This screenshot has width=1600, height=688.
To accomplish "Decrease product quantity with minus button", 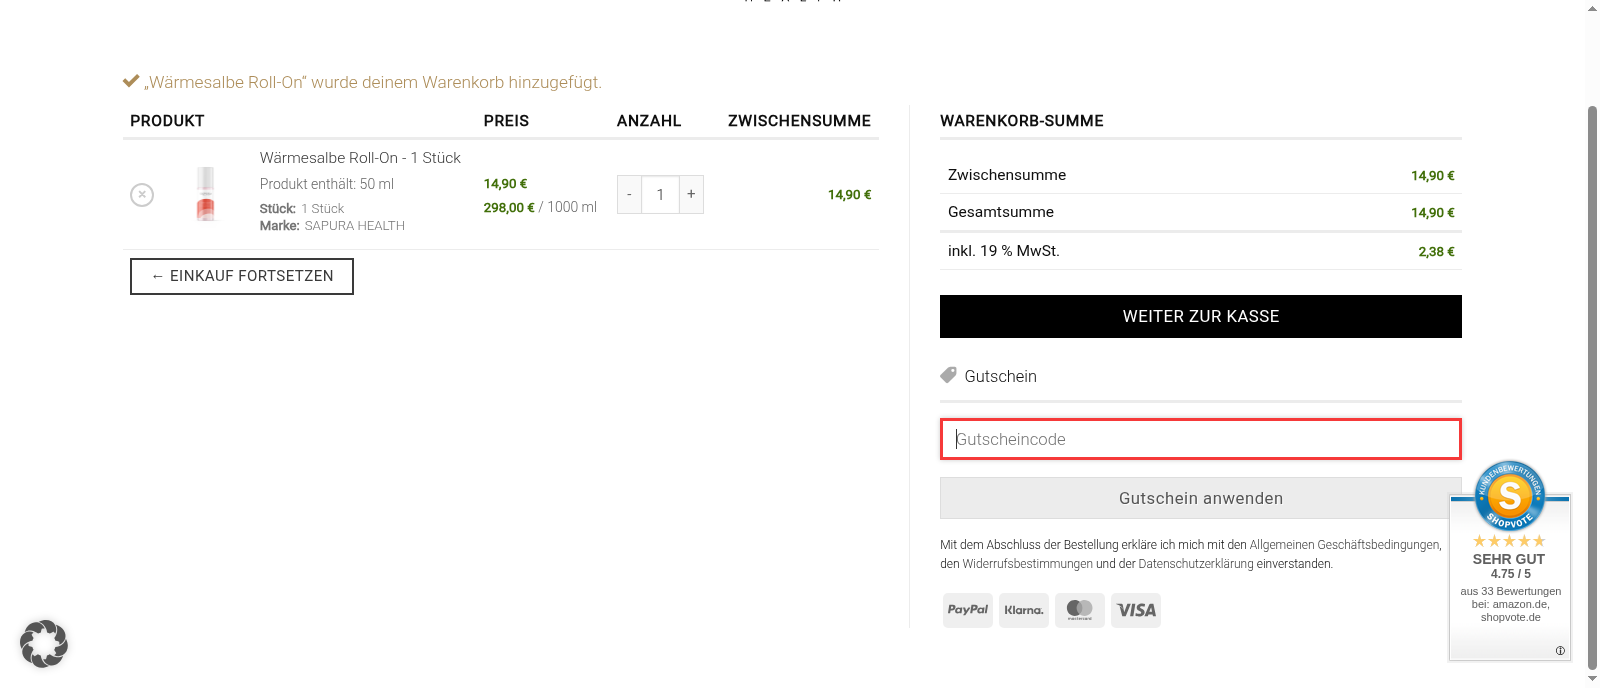I will (629, 195).
